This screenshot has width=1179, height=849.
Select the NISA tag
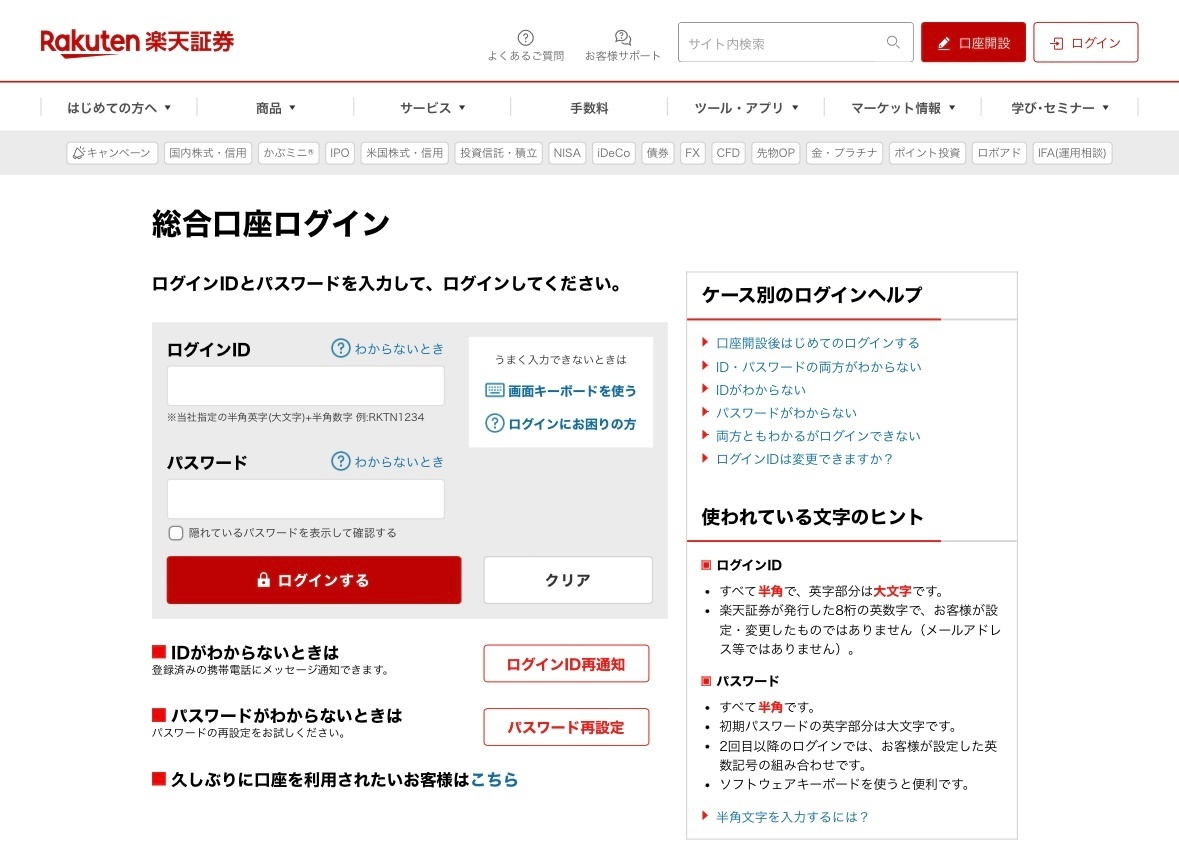coord(567,153)
